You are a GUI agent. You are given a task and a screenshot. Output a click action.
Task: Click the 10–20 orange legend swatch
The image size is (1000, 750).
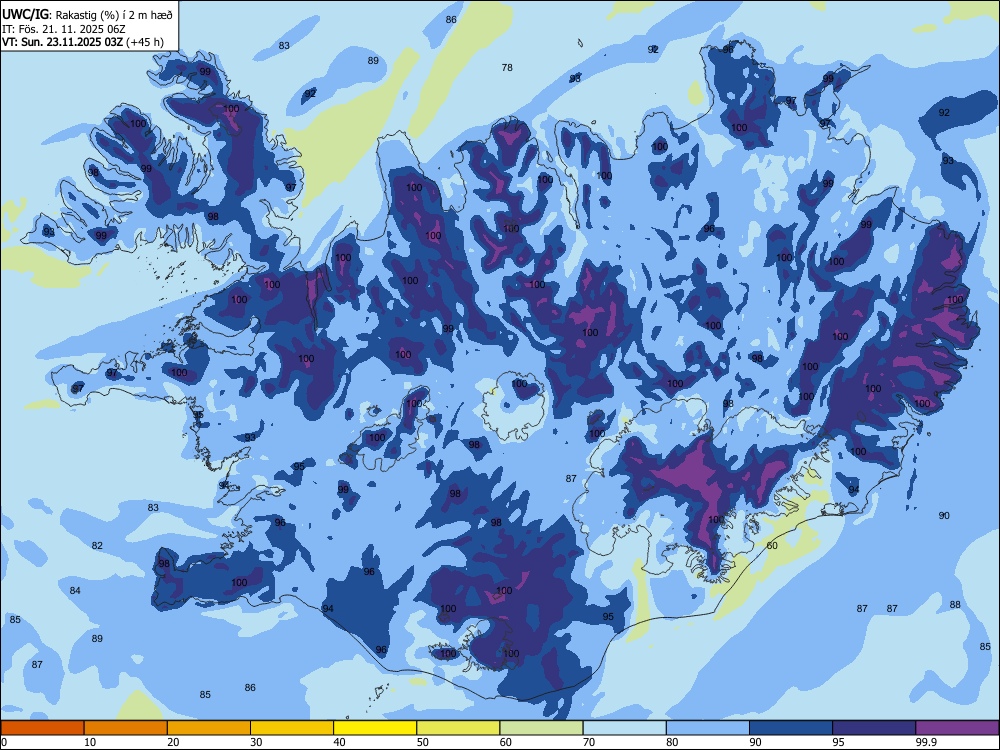[x=126, y=728]
